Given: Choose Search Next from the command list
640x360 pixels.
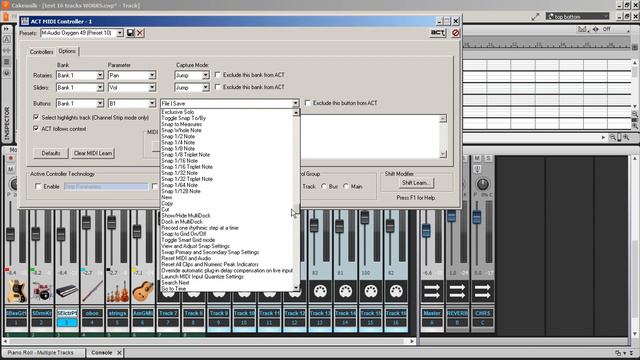Looking at the screenshot, I should (x=176, y=282).
